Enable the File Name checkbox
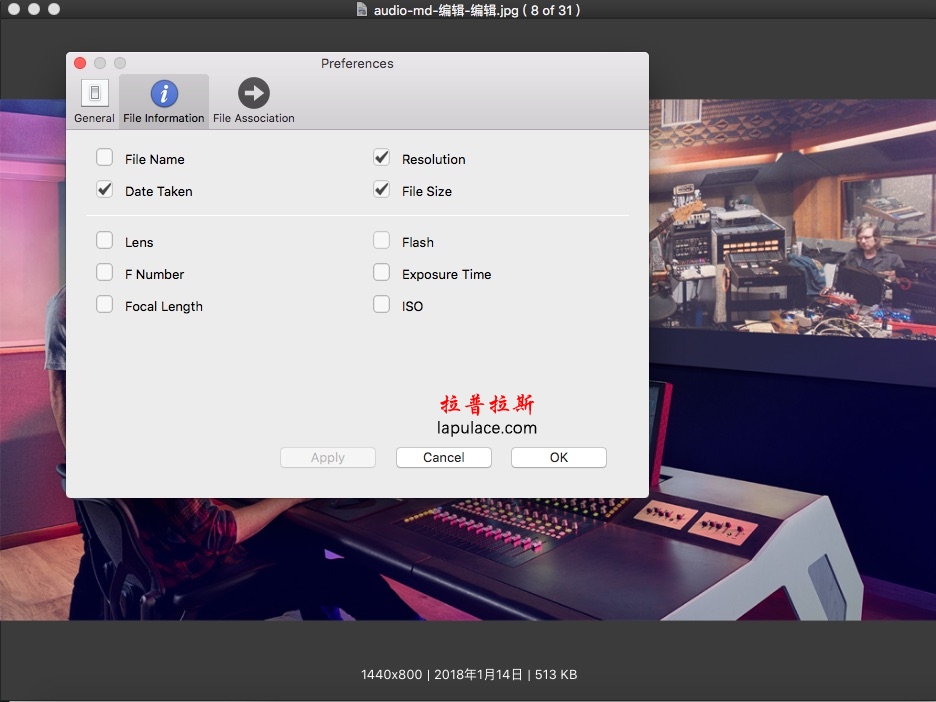The image size is (936, 702). tap(104, 158)
